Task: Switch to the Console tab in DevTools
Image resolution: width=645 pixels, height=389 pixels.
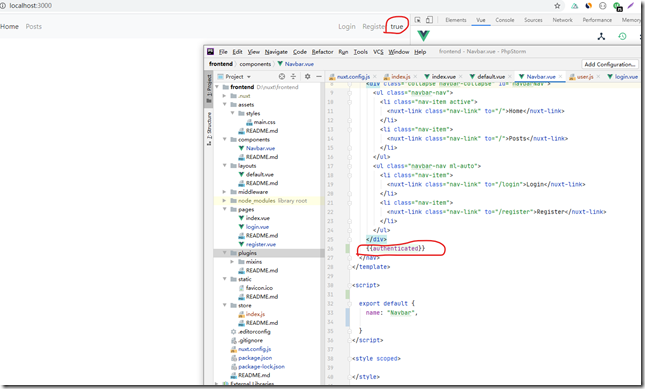Action: (505, 20)
